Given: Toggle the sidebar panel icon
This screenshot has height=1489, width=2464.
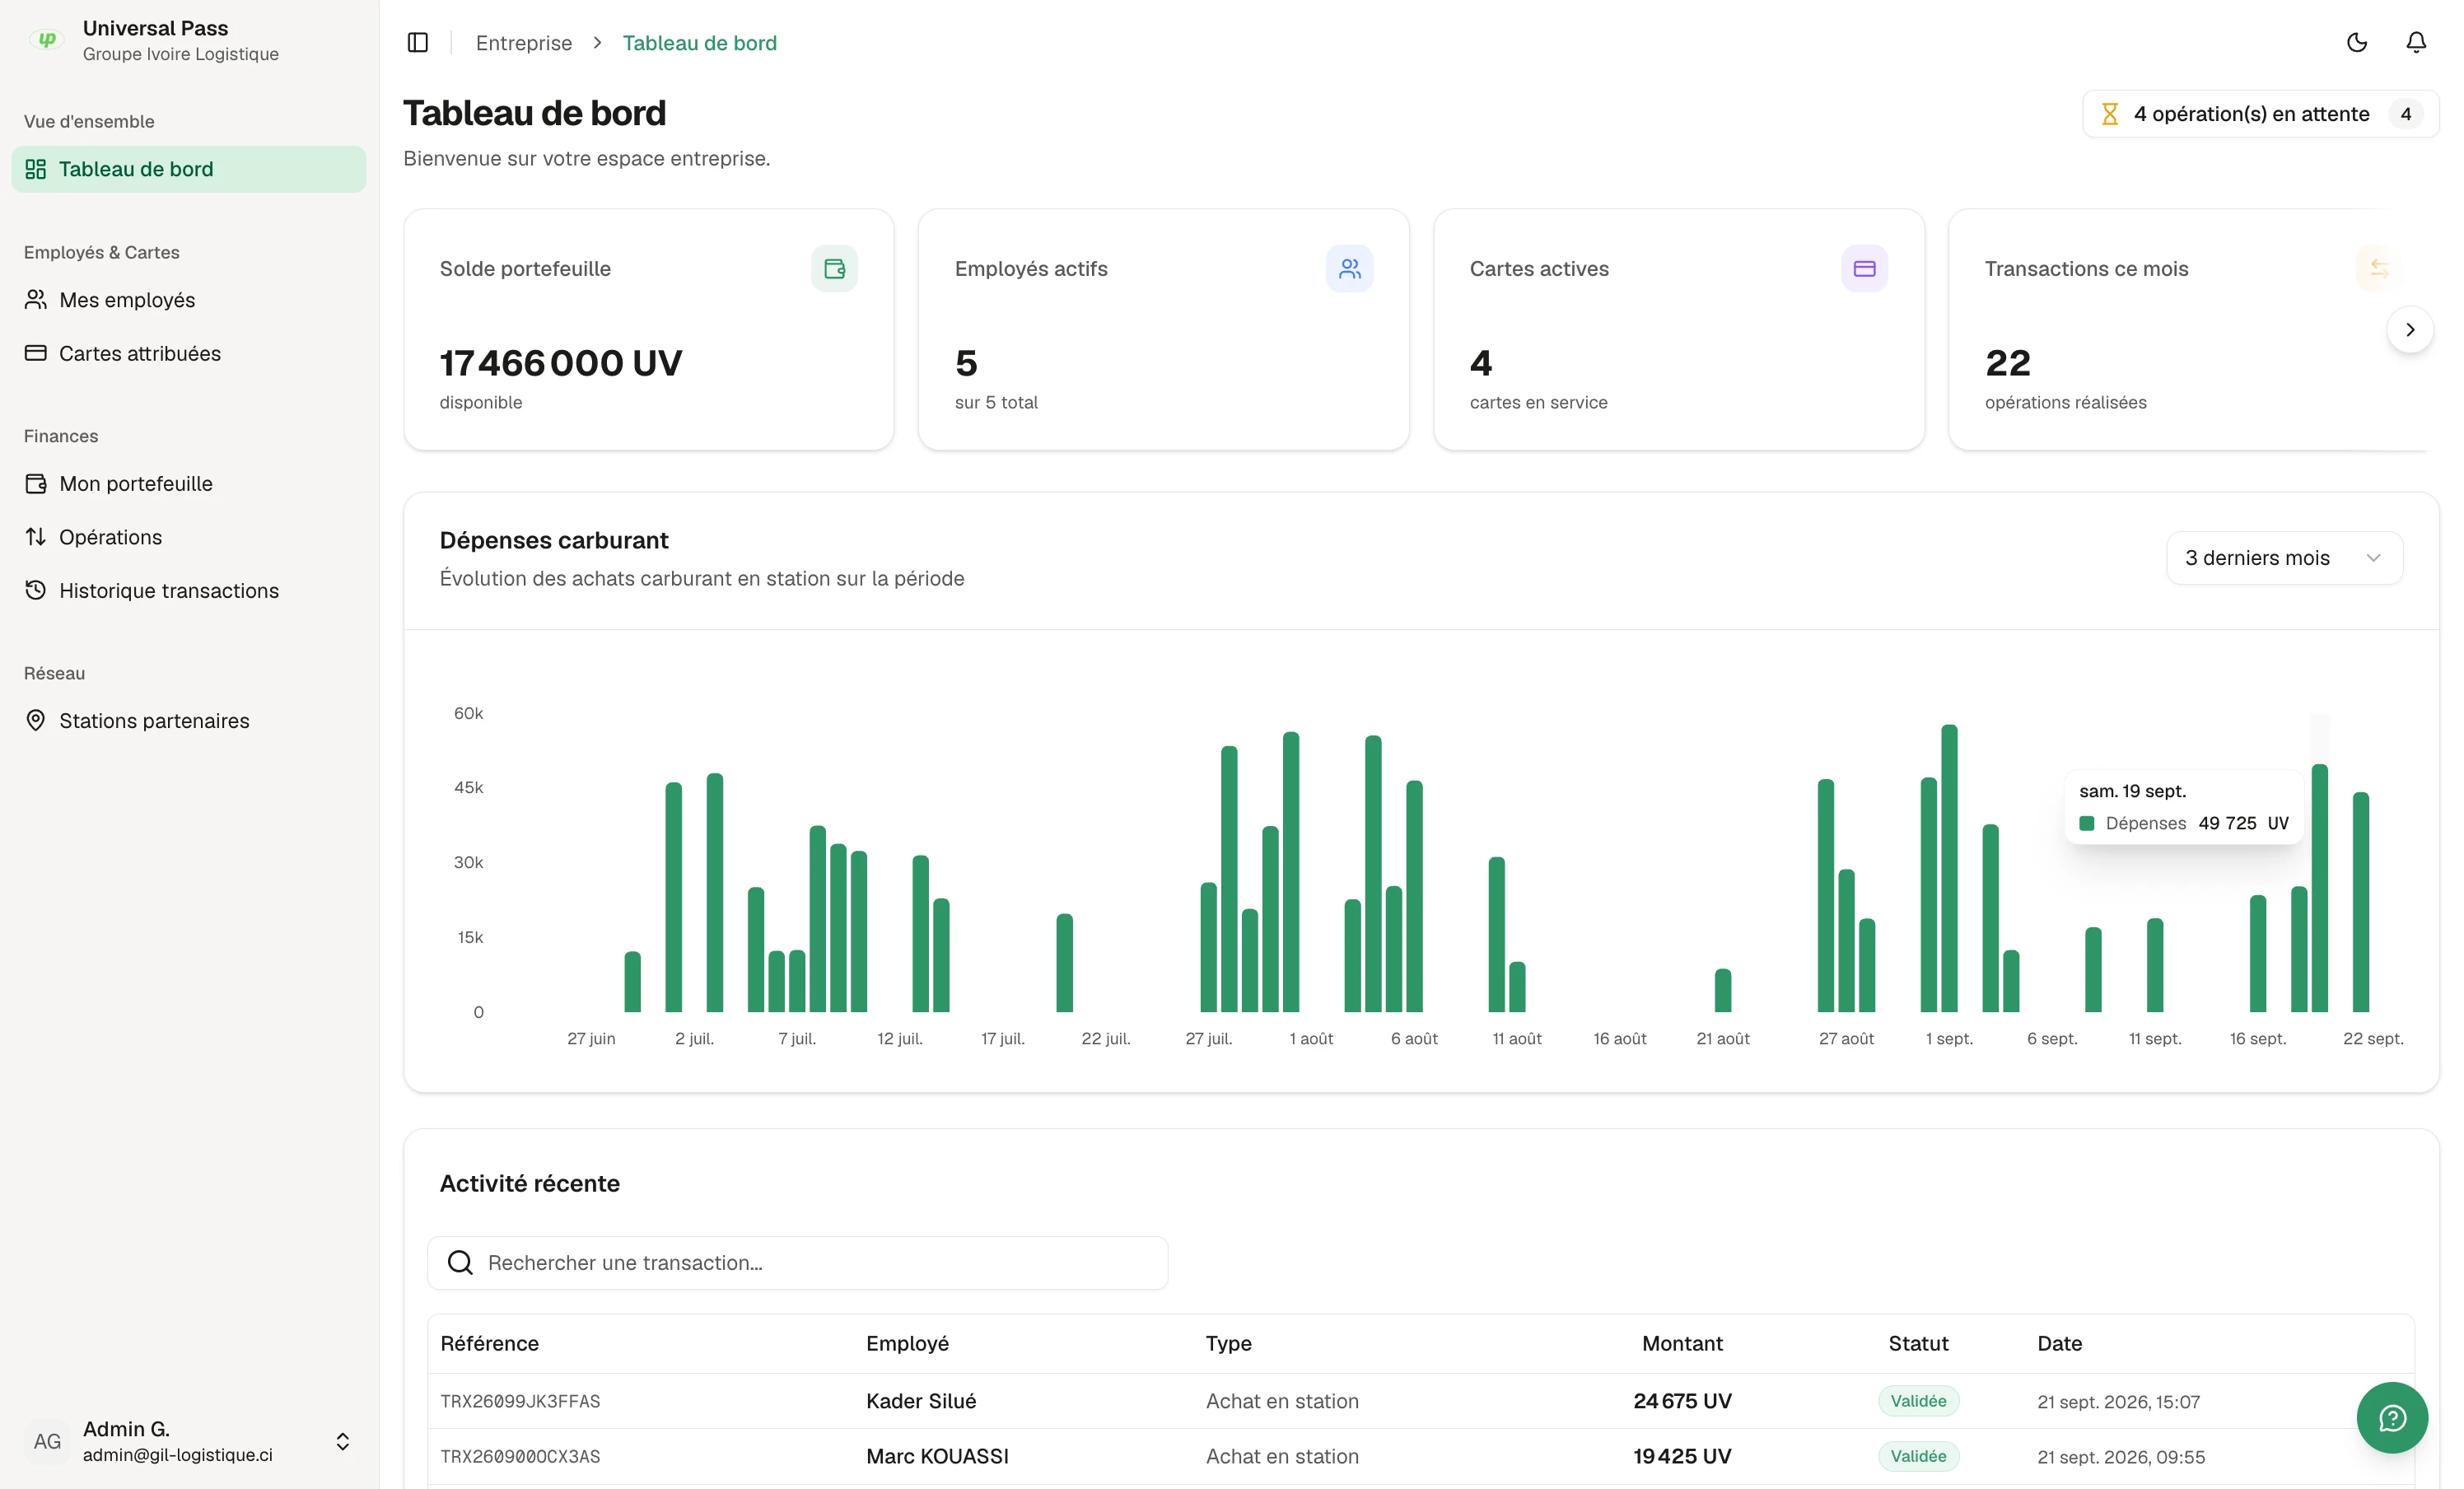Looking at the screenshot, I should coord(418,43).
